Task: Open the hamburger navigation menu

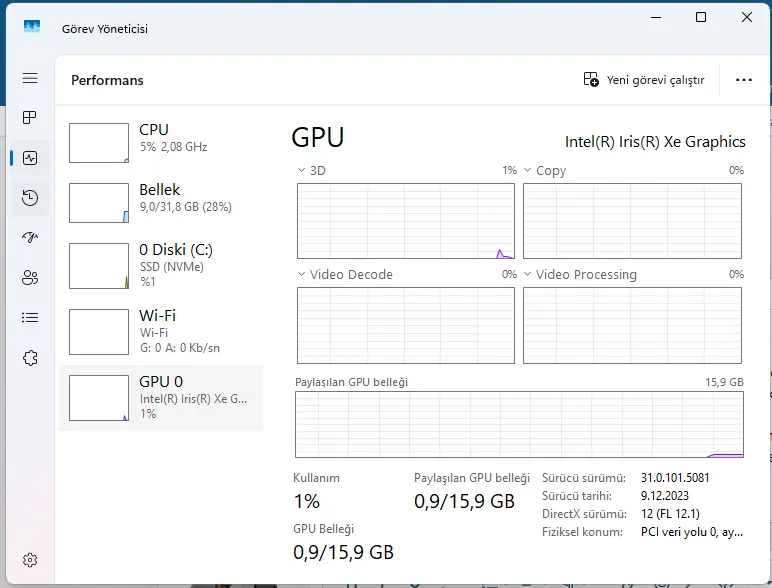Action: [30, 78]
